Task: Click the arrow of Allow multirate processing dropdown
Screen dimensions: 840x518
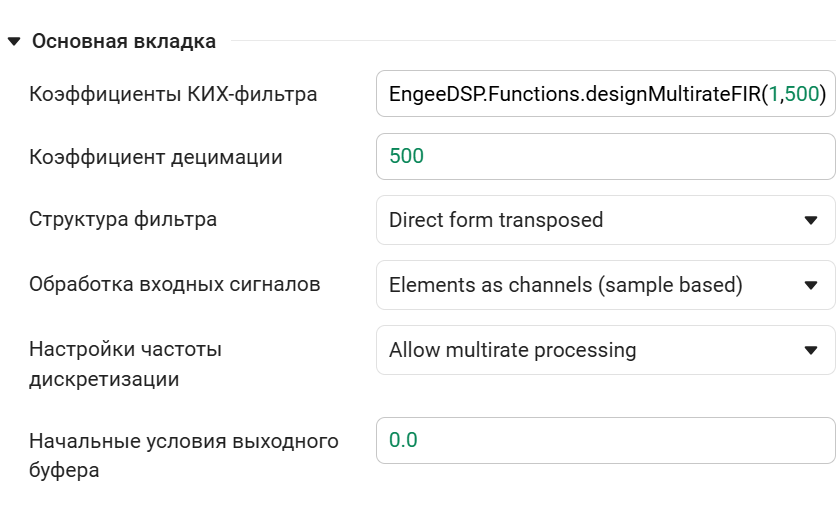Action: point(810,350)
